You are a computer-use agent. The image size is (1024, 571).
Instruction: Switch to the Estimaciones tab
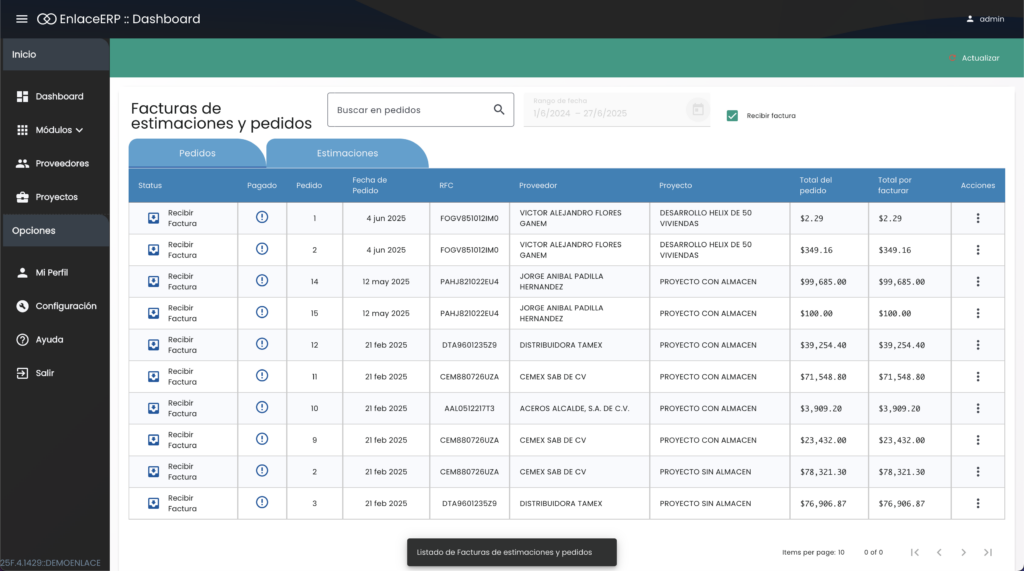click(347, 154)
